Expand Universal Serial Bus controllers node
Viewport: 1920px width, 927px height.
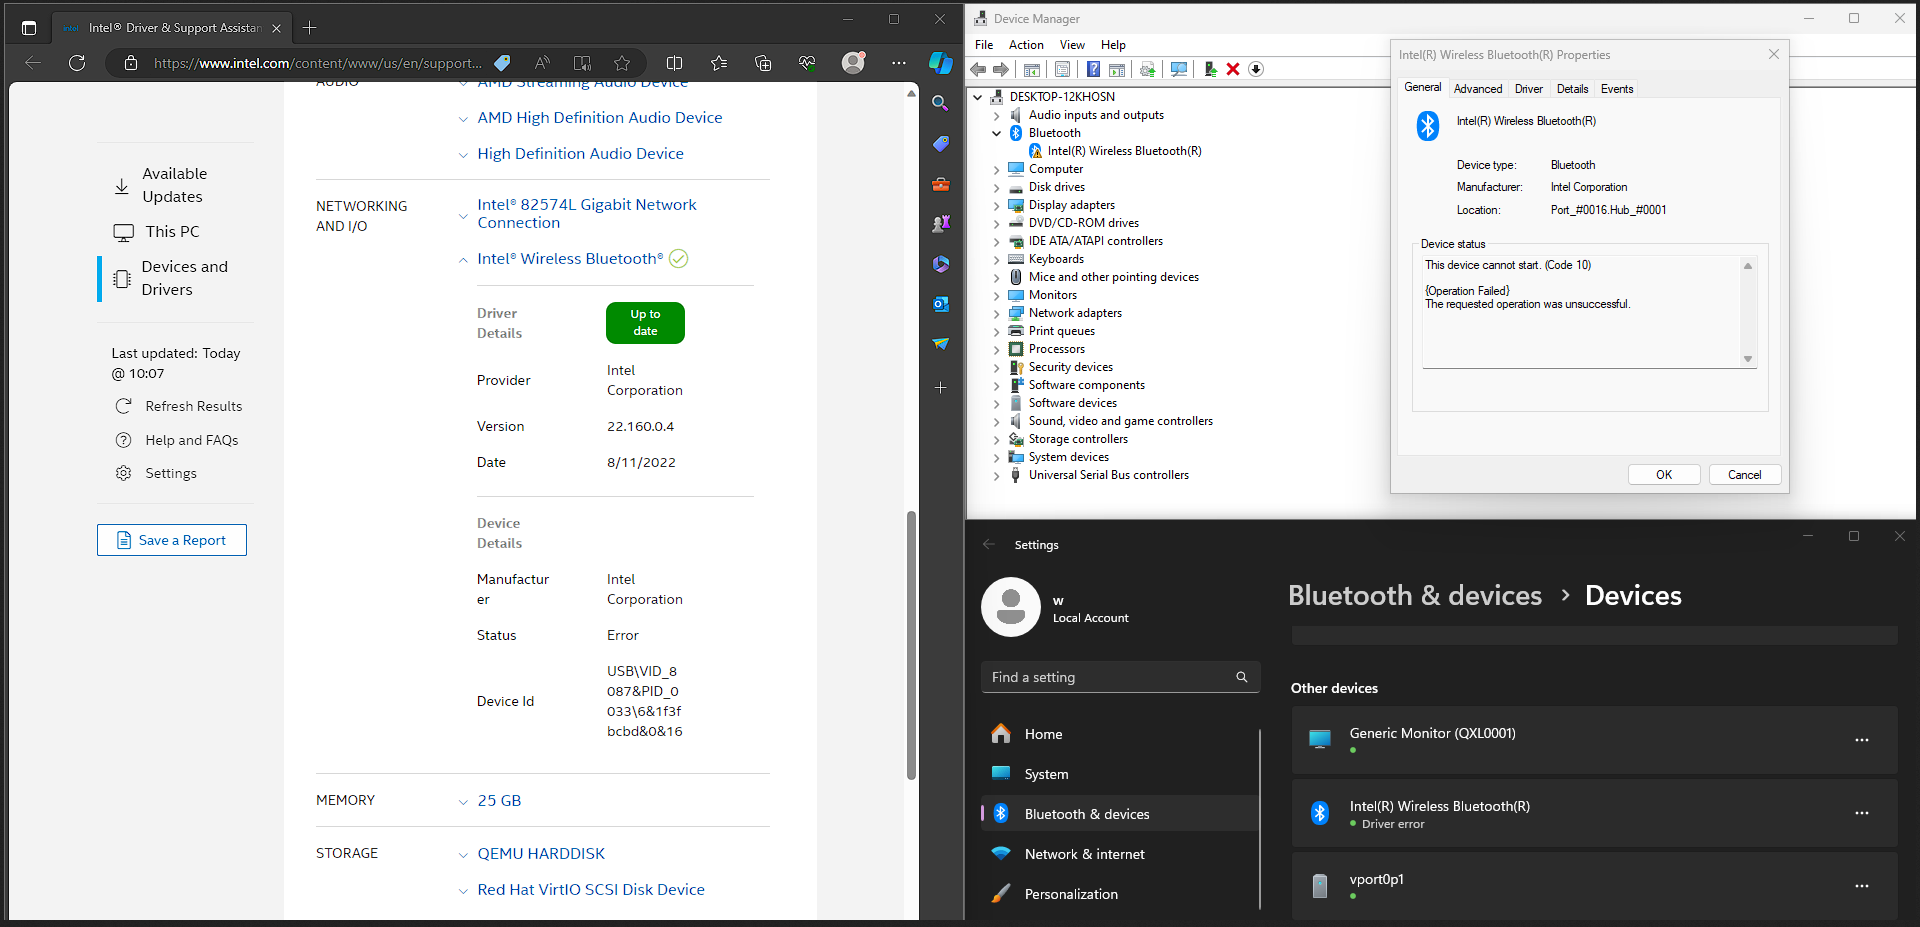996,475
